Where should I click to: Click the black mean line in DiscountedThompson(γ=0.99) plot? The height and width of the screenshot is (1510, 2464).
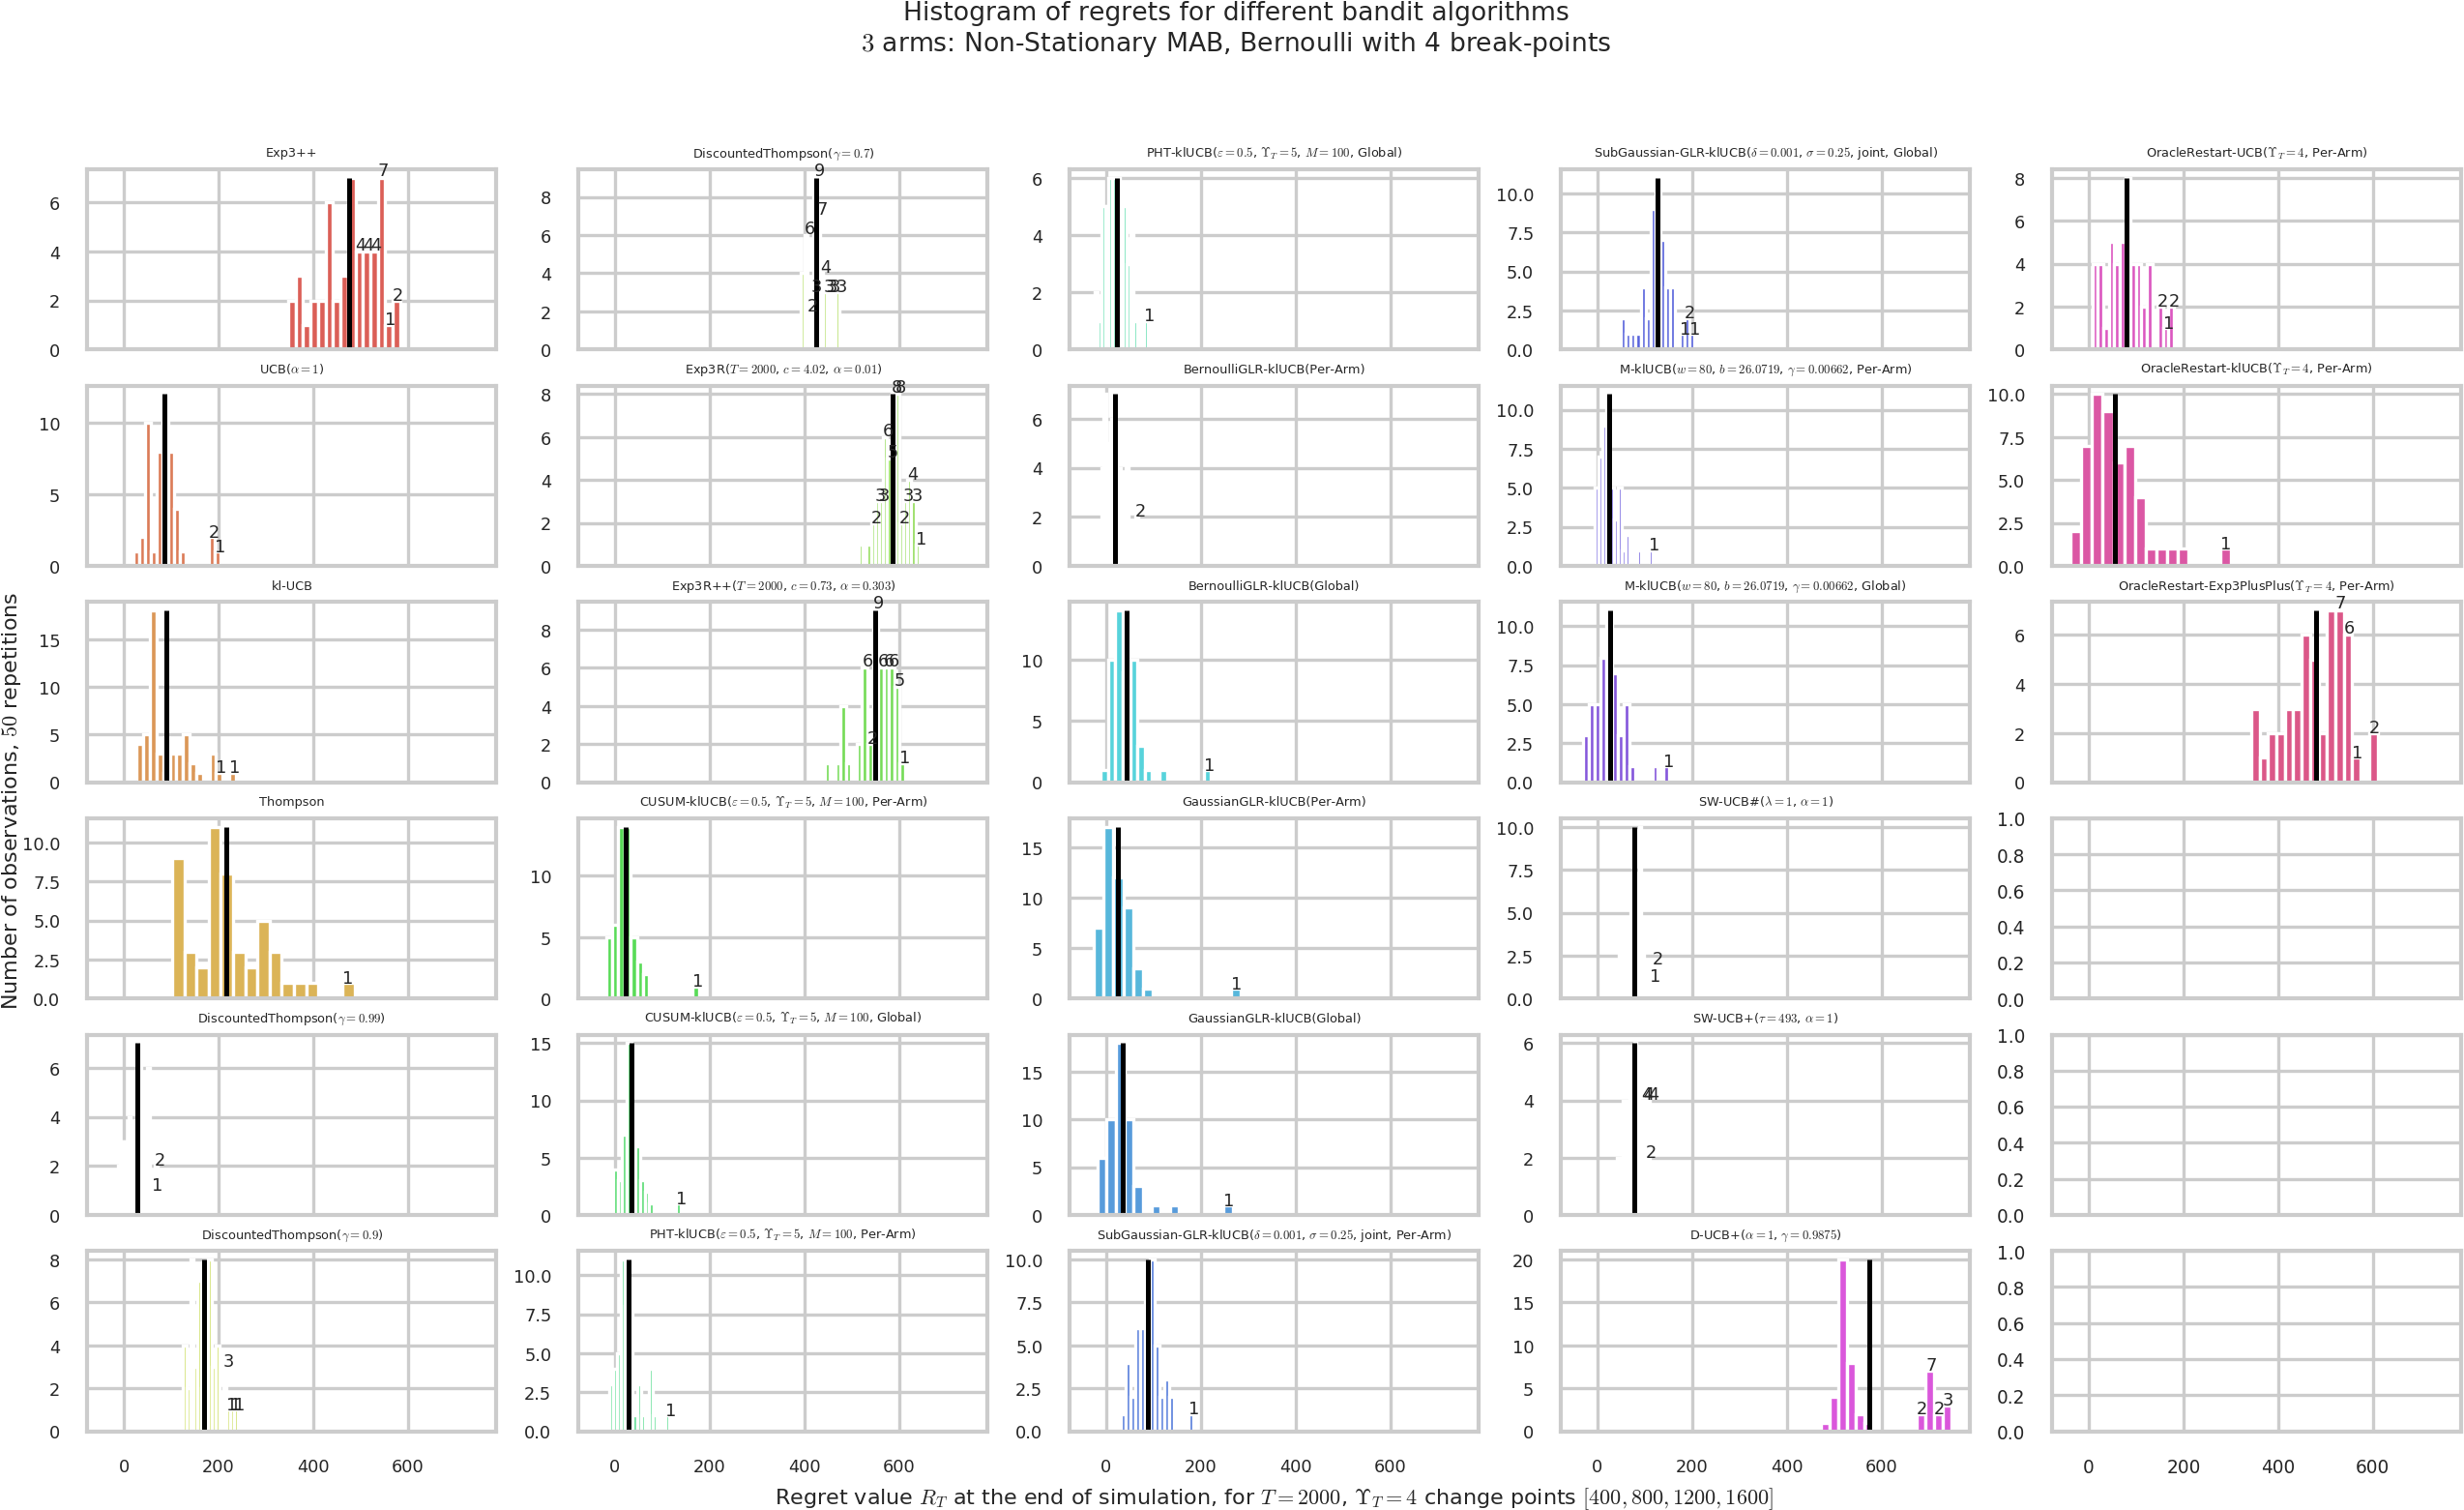click(x=137, y=1128)
